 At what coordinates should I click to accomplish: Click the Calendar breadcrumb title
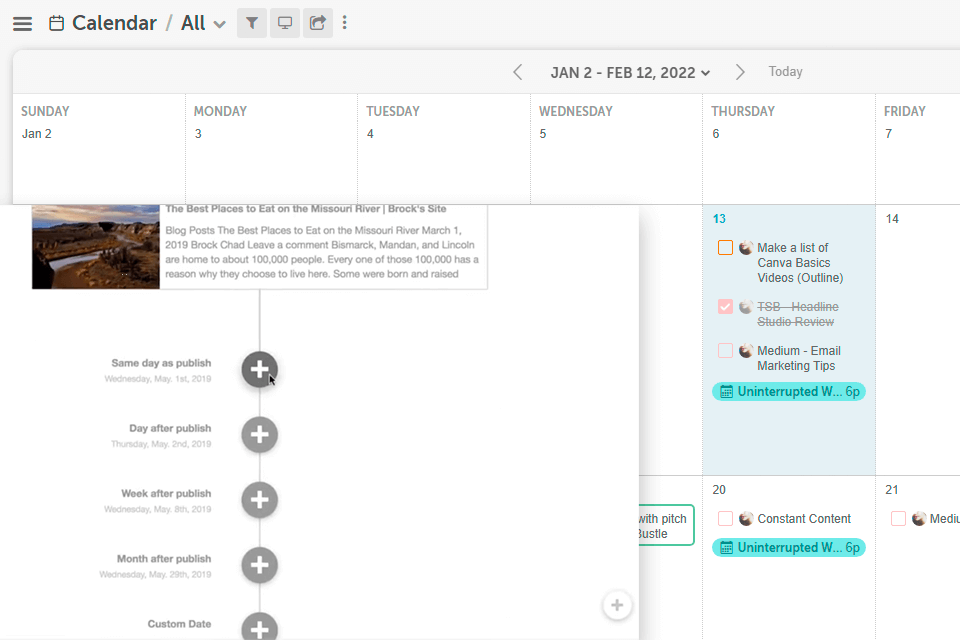pyautogui.click(x=114, y=23)
